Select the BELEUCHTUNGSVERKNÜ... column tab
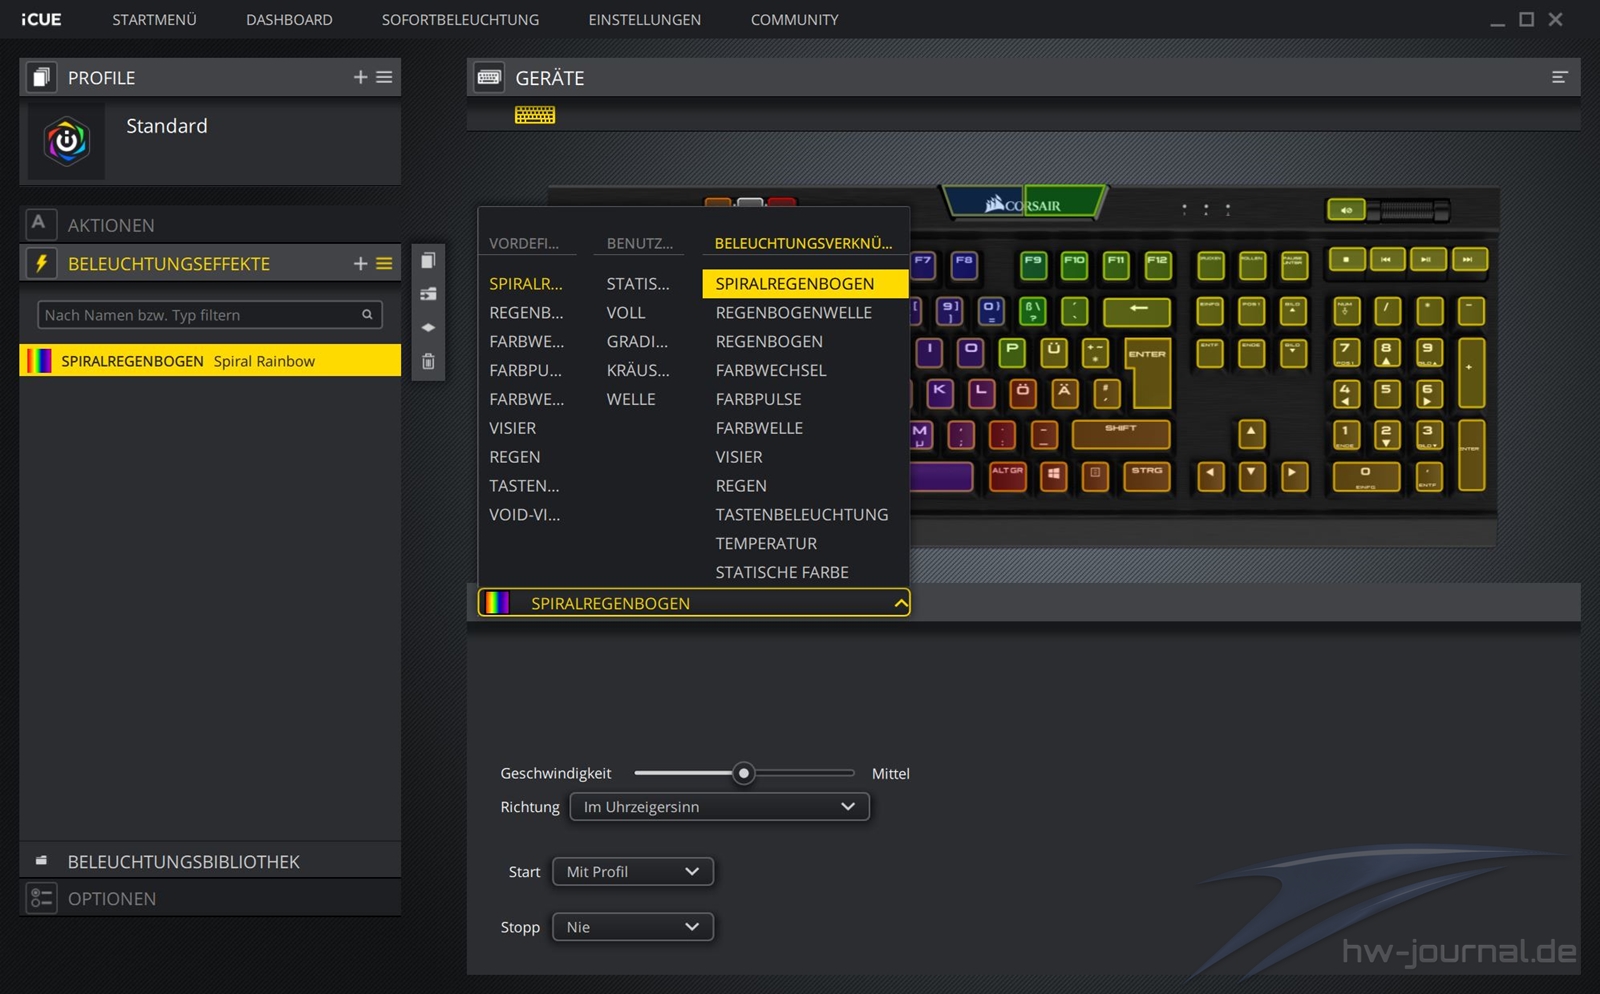Viewport: 1600px width, 994px height. pyautogui.click(x=804, y=243)
